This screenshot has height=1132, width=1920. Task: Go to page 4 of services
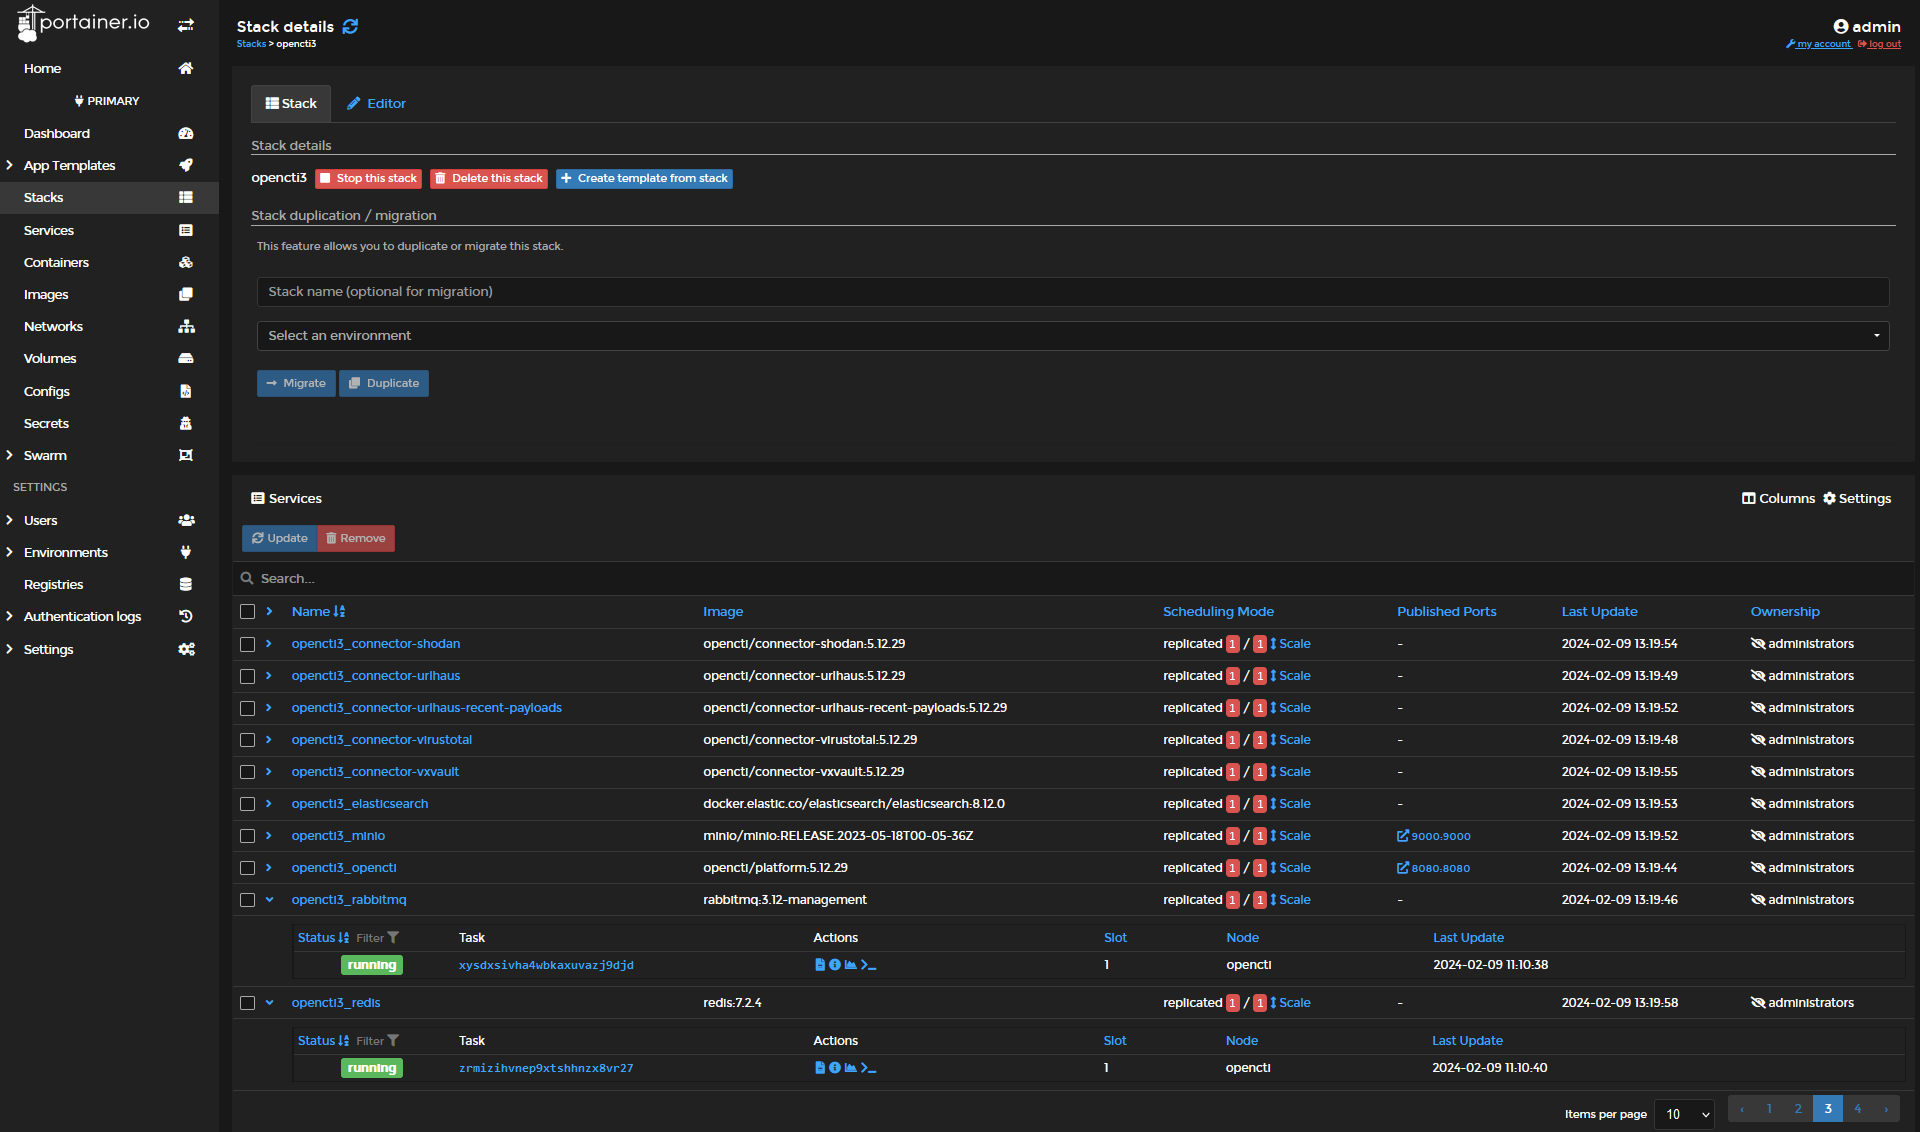[x=1857, y=1108]
